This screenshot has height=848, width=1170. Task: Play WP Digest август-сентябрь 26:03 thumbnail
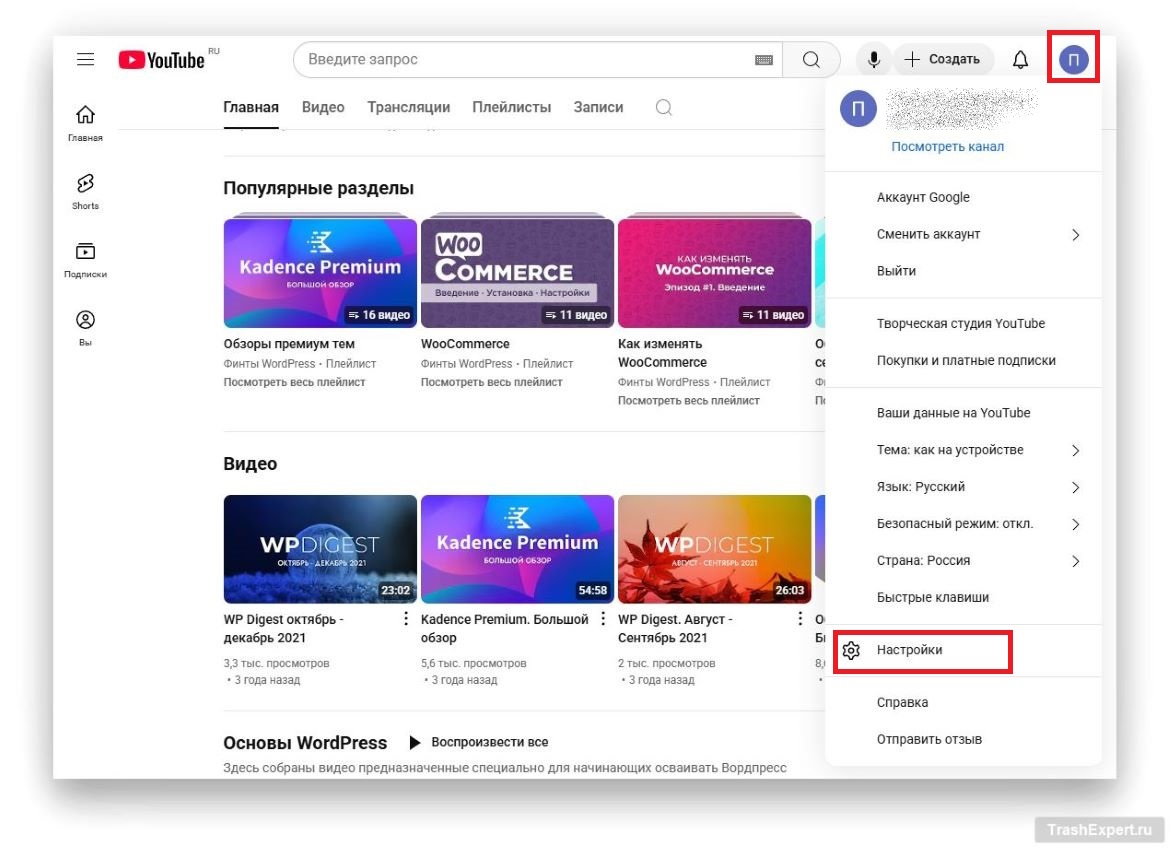714,549
